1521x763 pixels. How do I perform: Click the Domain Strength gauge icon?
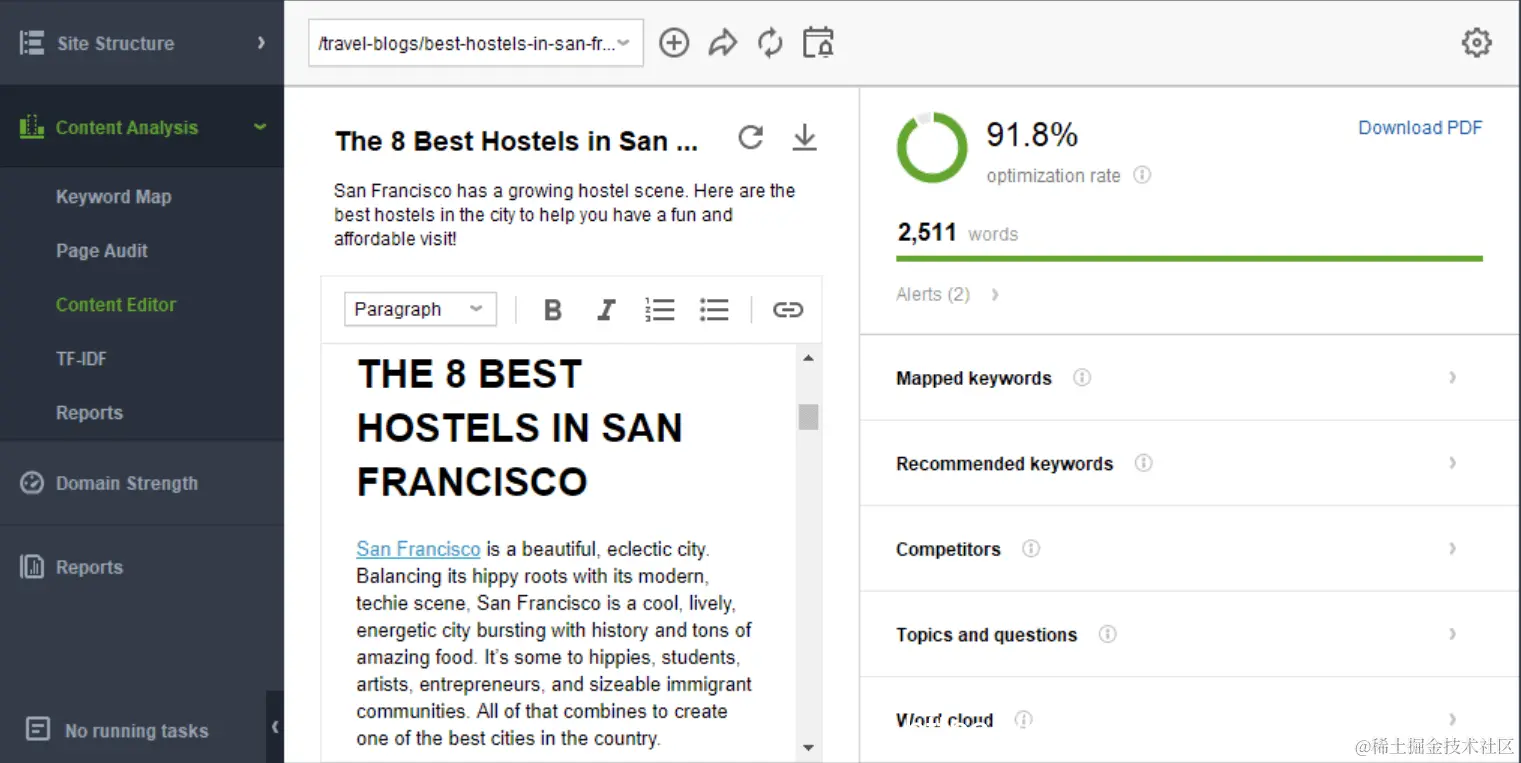click(32, 483)
